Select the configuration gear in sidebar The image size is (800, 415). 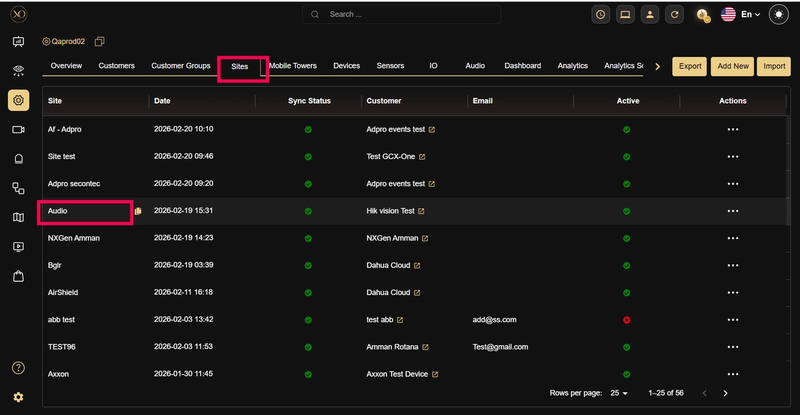[x=18, y=100]
